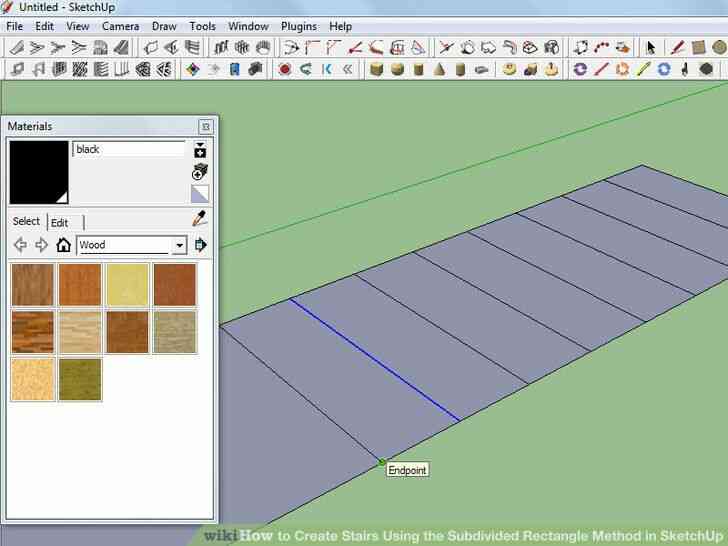Choose the brown square Rectangle tool

pyautogui.click(x=698, y=47)
